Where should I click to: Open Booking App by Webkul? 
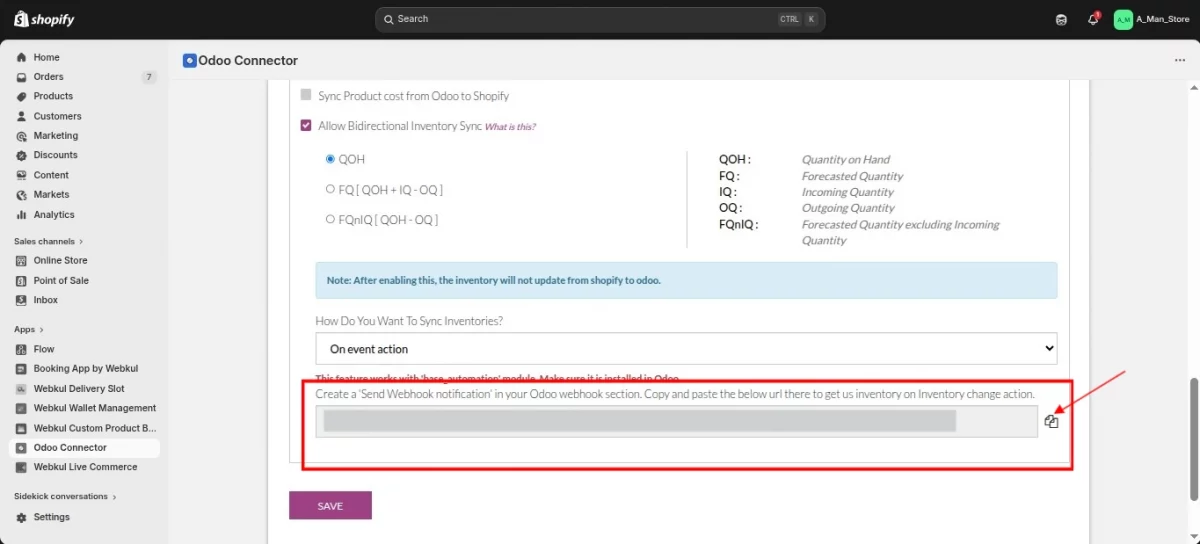(x=85, y=369)
